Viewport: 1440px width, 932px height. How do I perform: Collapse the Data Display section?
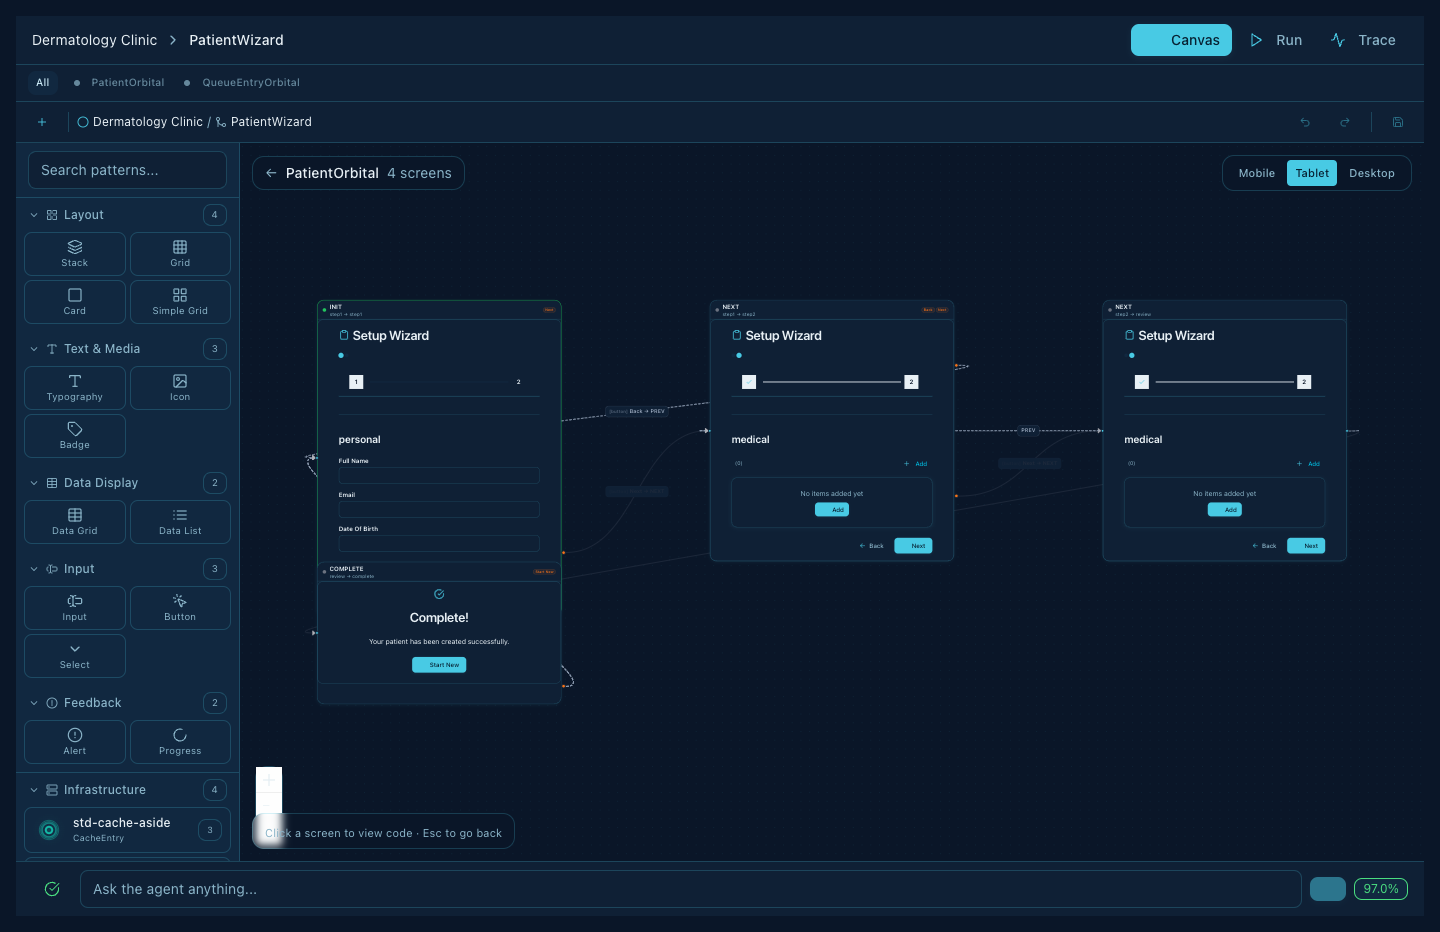pos(34,482)
